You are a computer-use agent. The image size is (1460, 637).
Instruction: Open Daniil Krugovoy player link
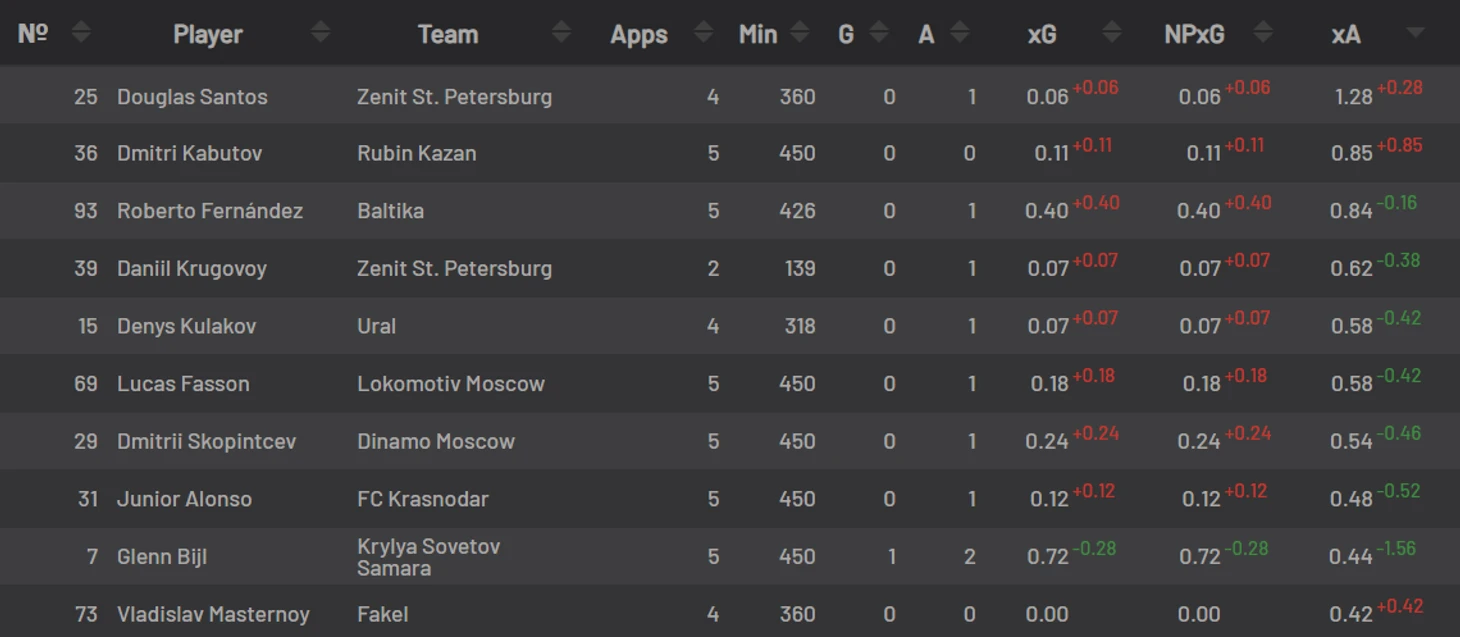click(192, 268)
